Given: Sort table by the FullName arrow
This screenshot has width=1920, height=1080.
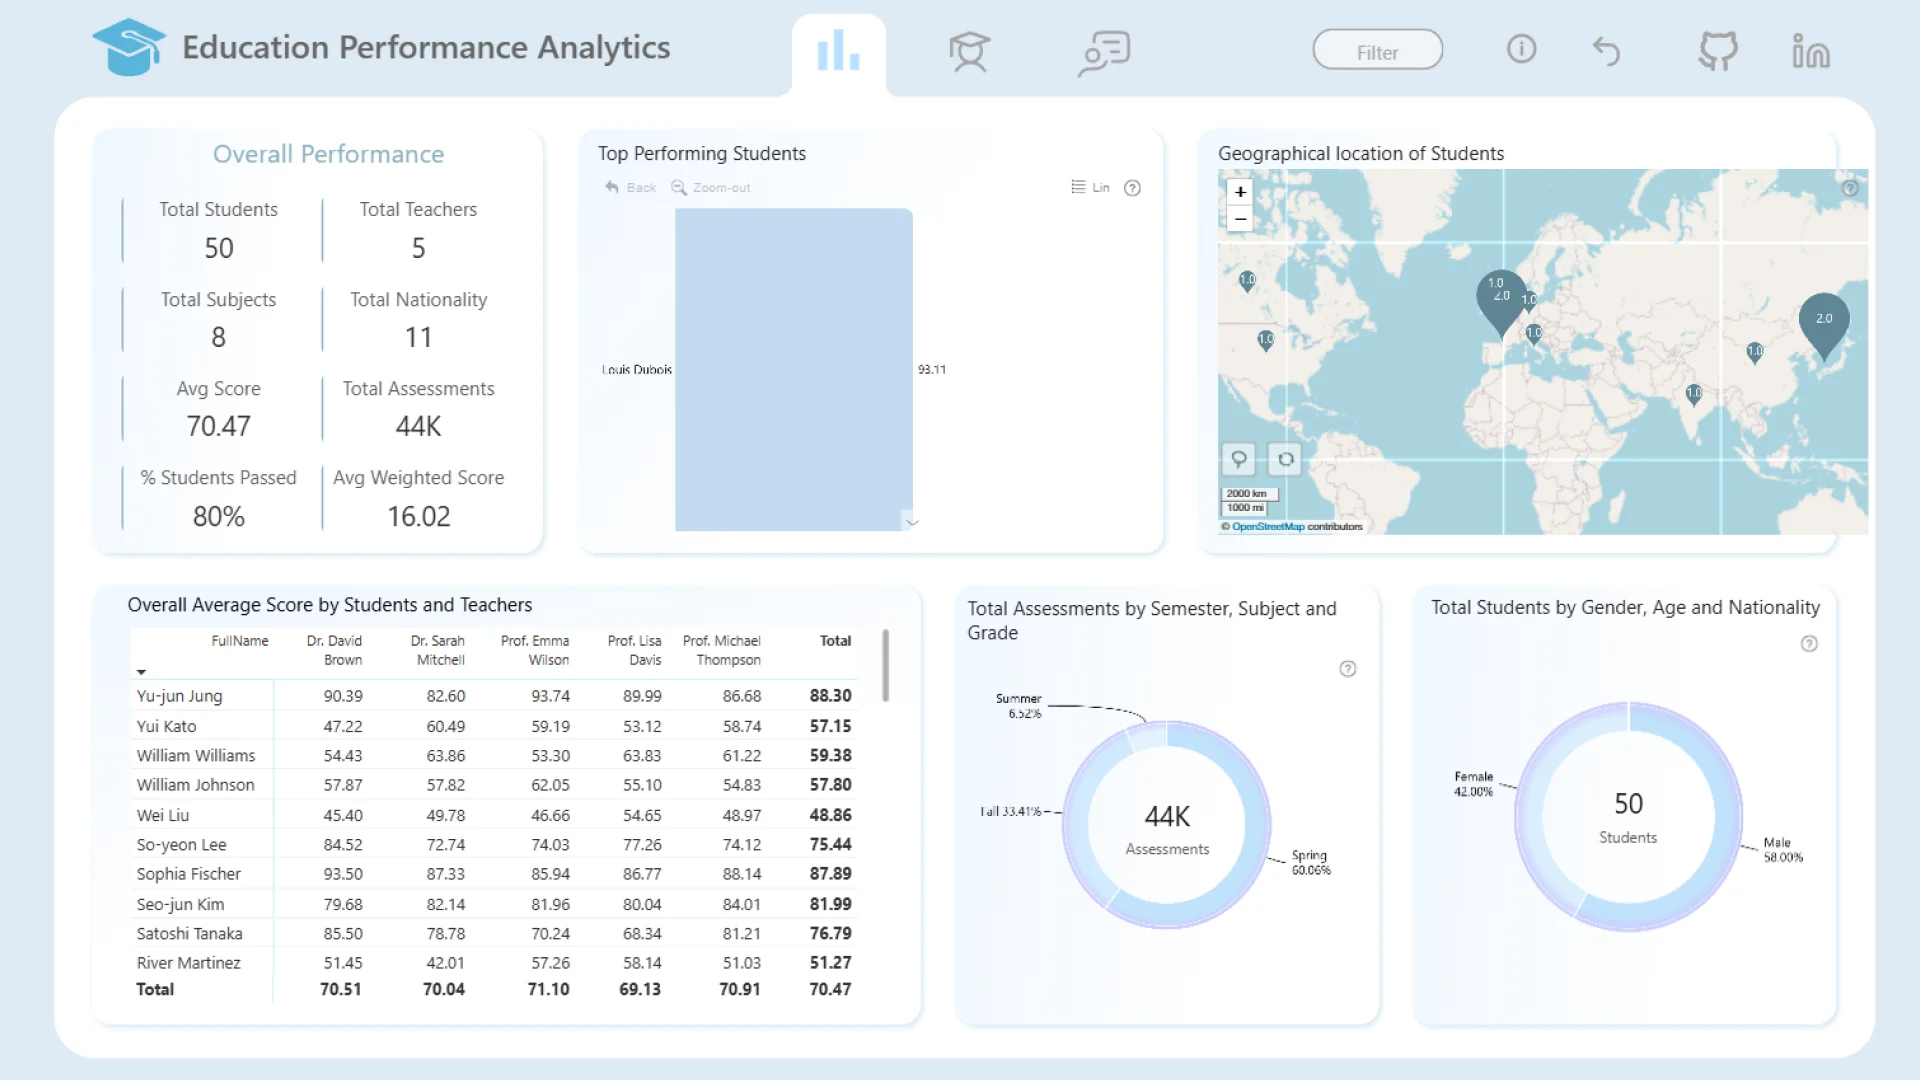Looking at the screenshot, I should (141, 672).
